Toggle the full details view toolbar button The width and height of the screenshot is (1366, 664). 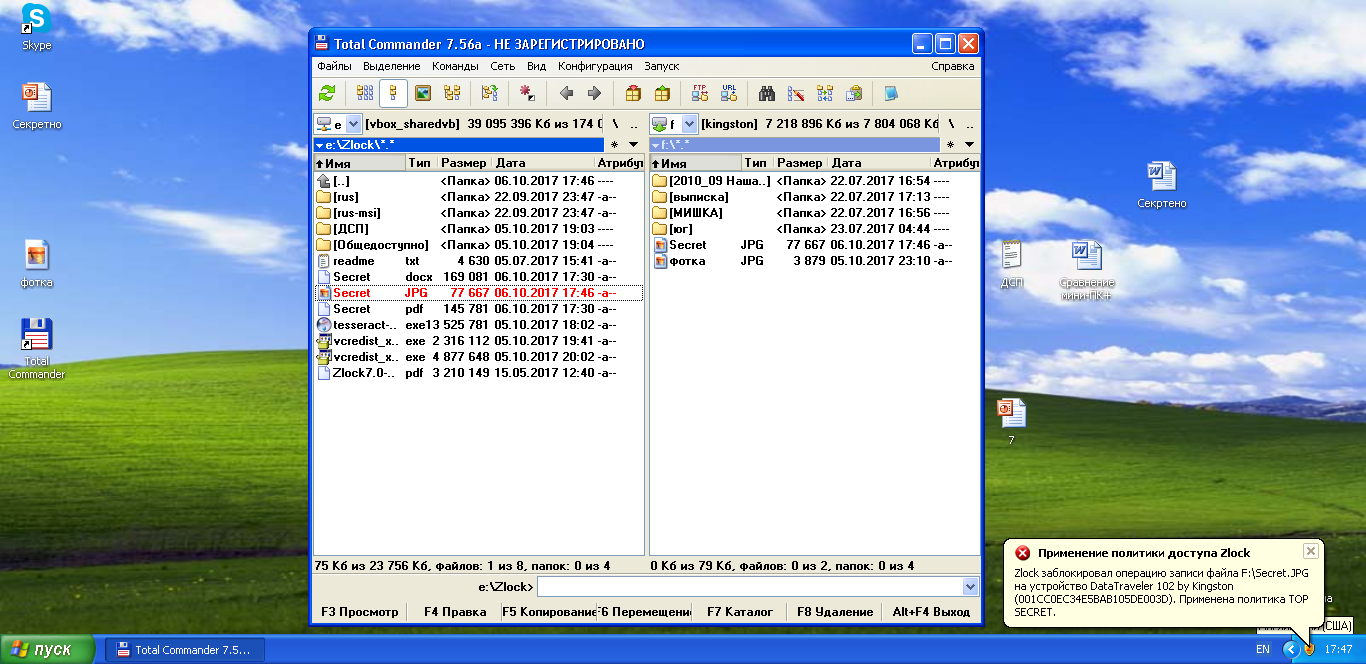(x=393, y=93)
